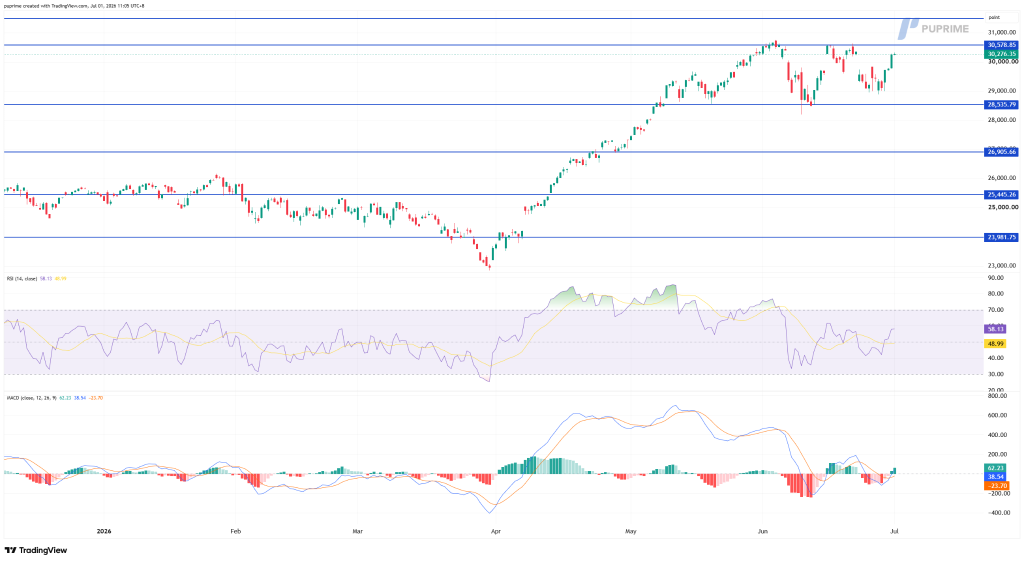This screenshot has height=562, width=1024.
Task: Click the 29,000.00 price axis tick
Action: (x=1002, y=91)
